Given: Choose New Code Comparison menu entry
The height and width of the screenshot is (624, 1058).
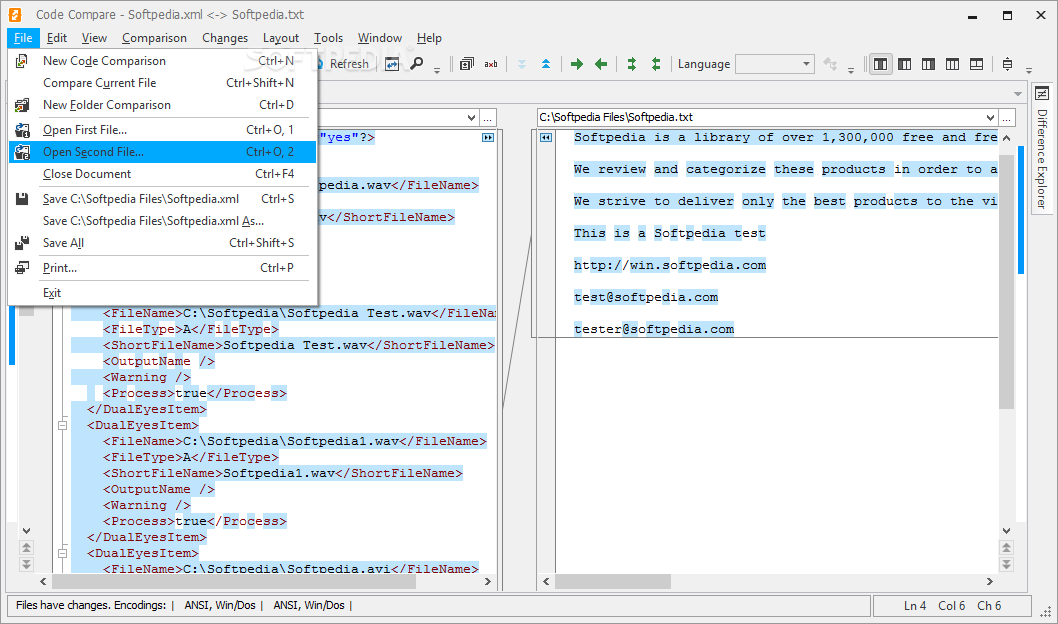Looking at the screenshot, I should coord(162,61).
